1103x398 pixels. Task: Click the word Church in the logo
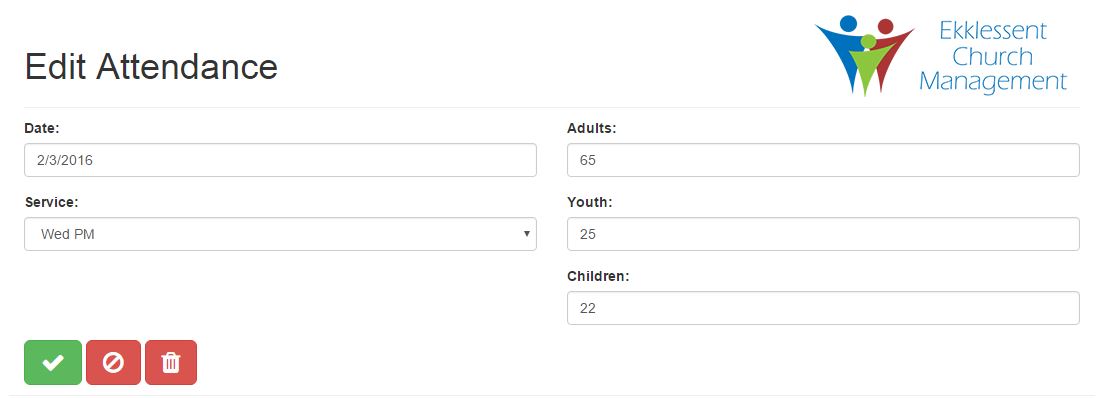coord(993,56)
